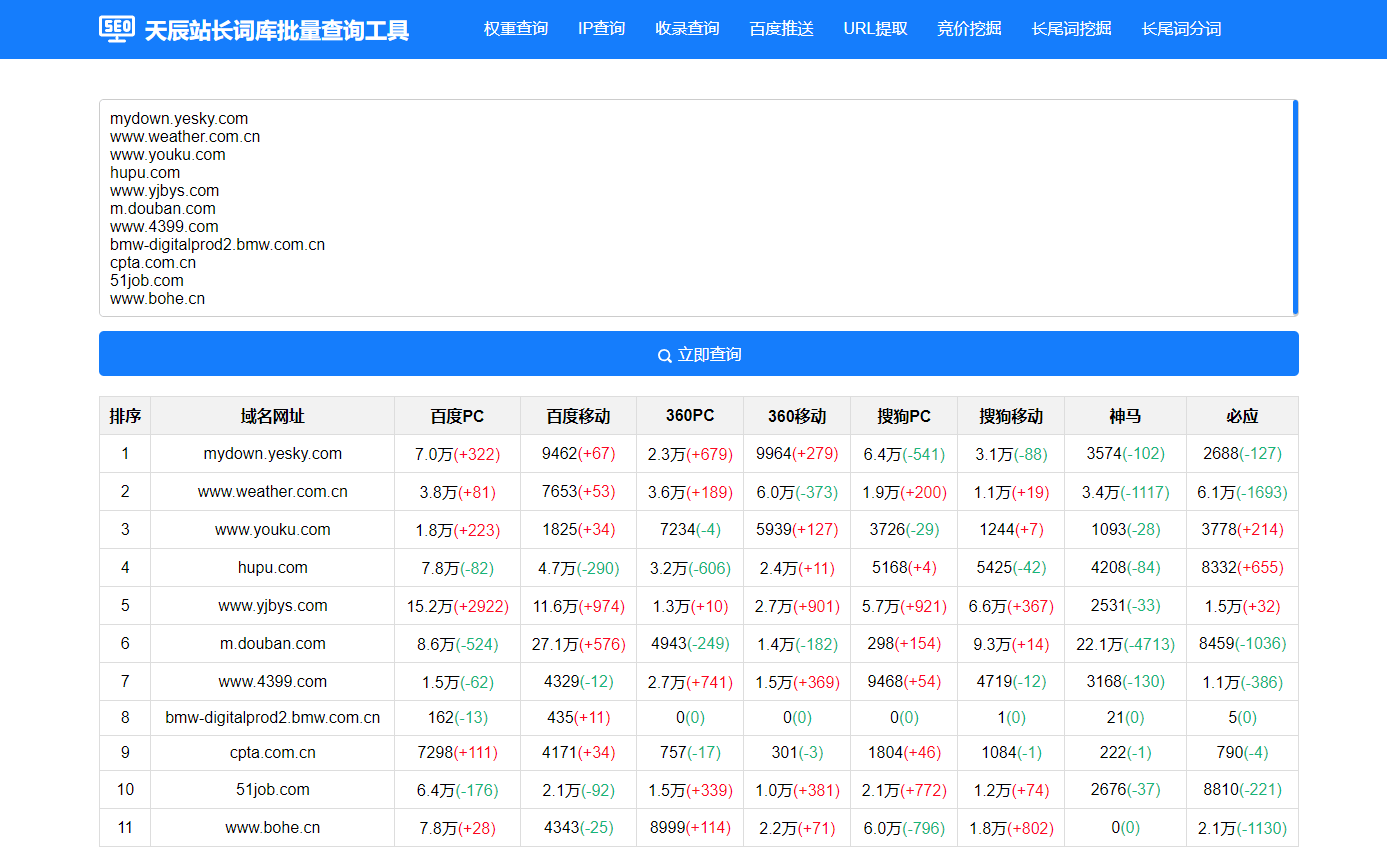
Task: Click 51job.com in the results table
Action: point(273,790)
